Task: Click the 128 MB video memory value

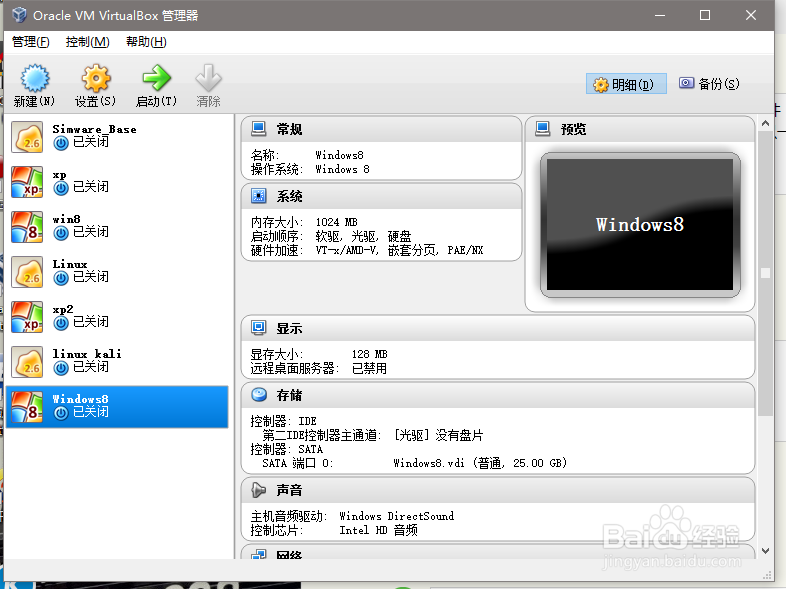Action: (x=369, y=354)
